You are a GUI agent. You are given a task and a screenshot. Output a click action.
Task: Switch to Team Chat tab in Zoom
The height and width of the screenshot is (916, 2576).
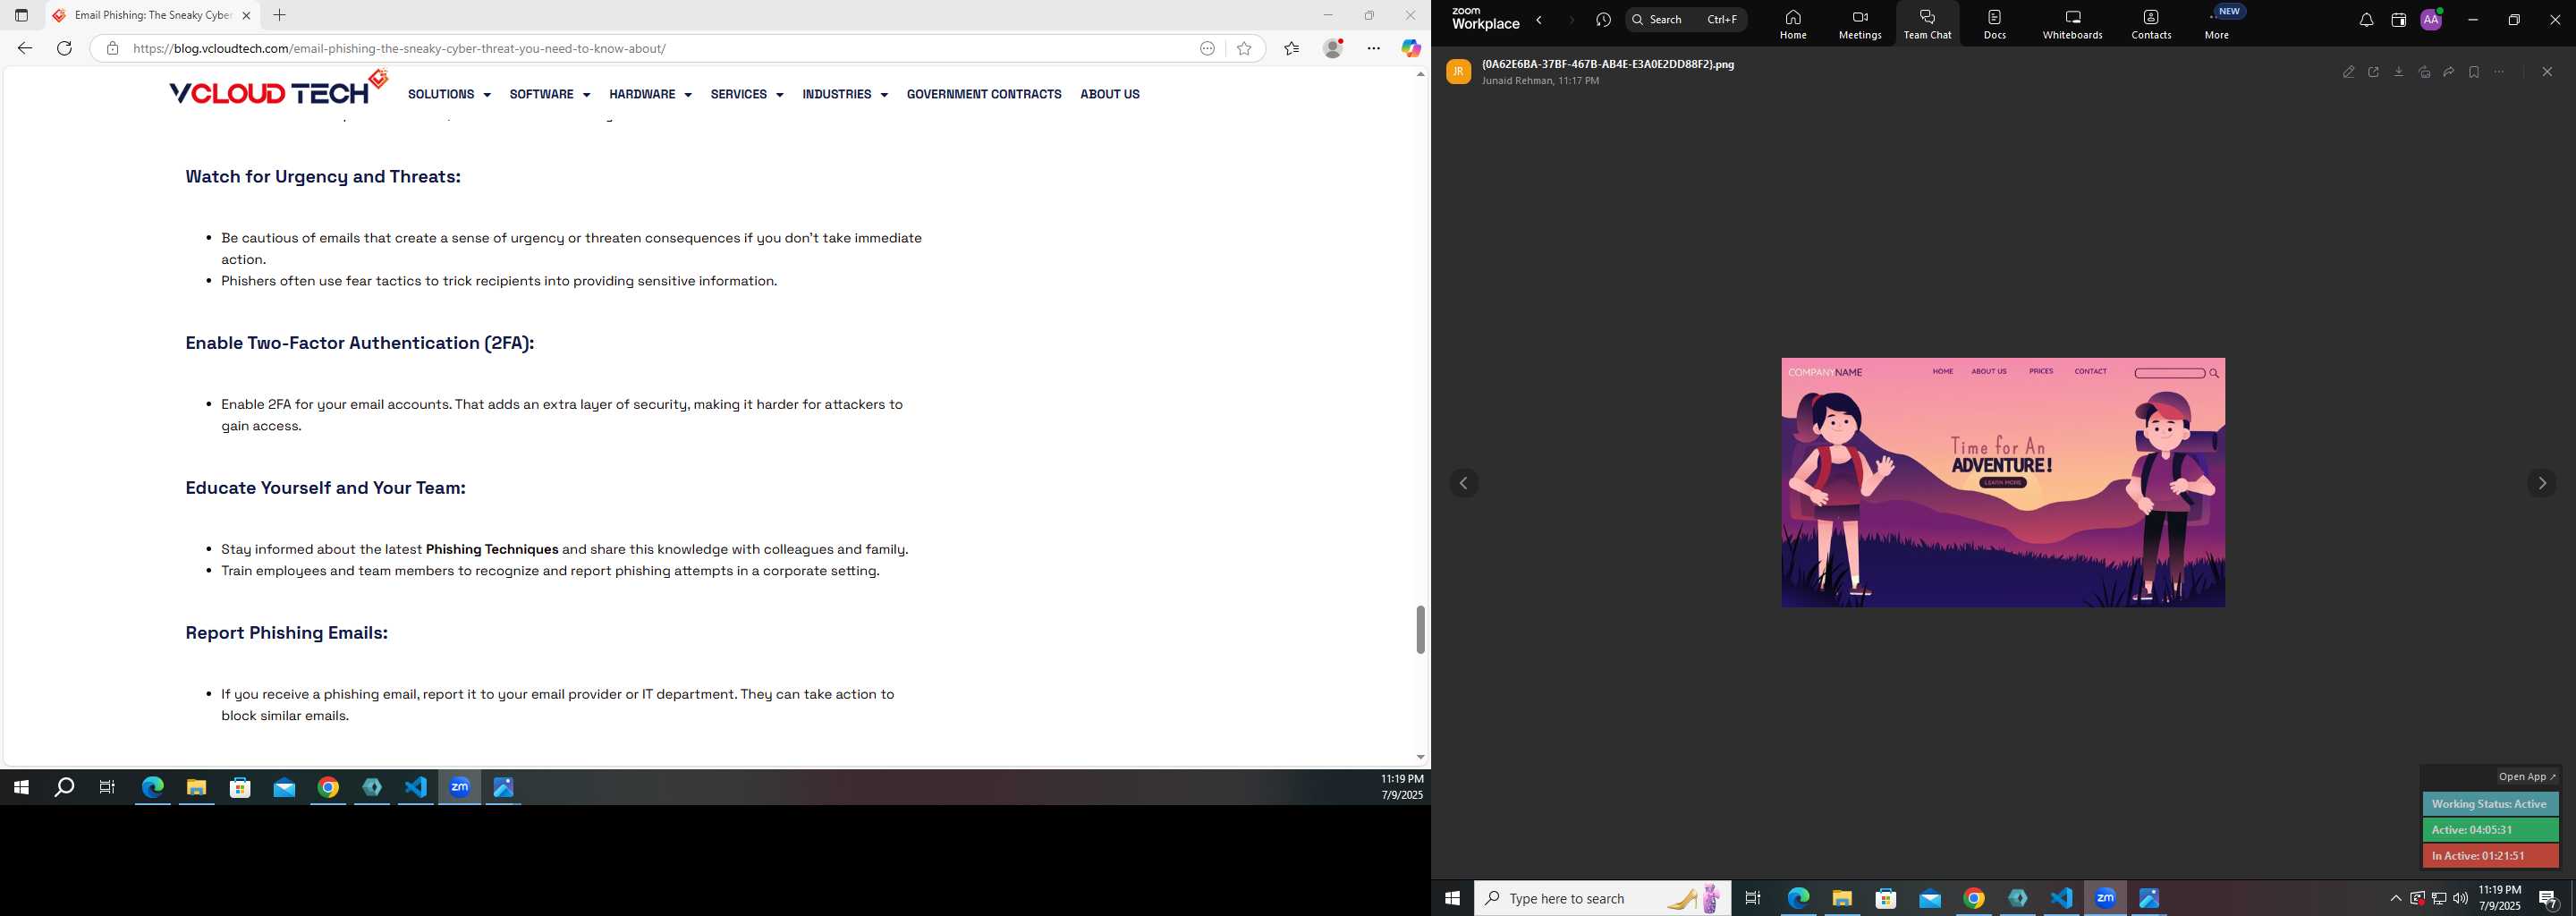click(x=1927, y=24)
